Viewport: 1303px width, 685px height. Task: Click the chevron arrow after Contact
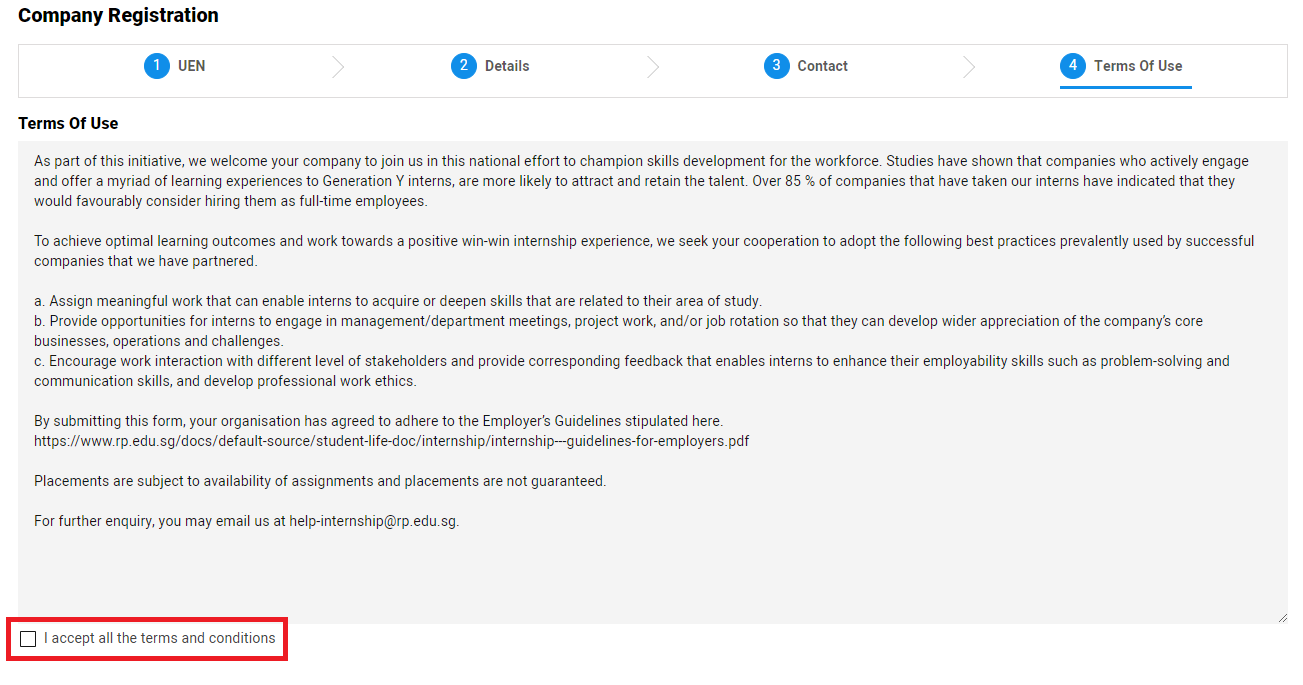tap(969, 67)
